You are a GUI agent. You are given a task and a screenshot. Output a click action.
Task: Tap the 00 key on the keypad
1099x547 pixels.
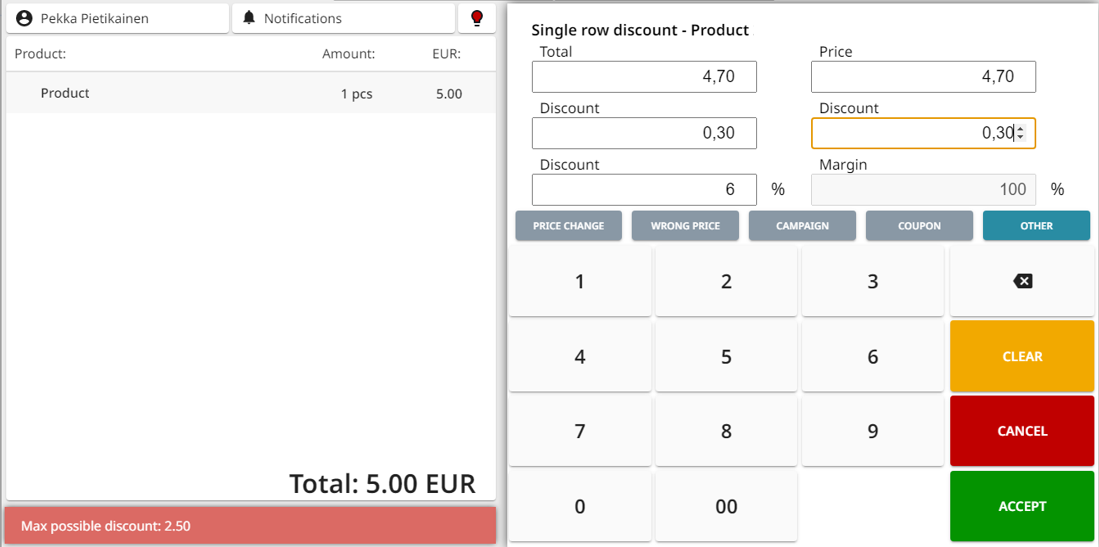pyautogui.click(x=726, y=507)
